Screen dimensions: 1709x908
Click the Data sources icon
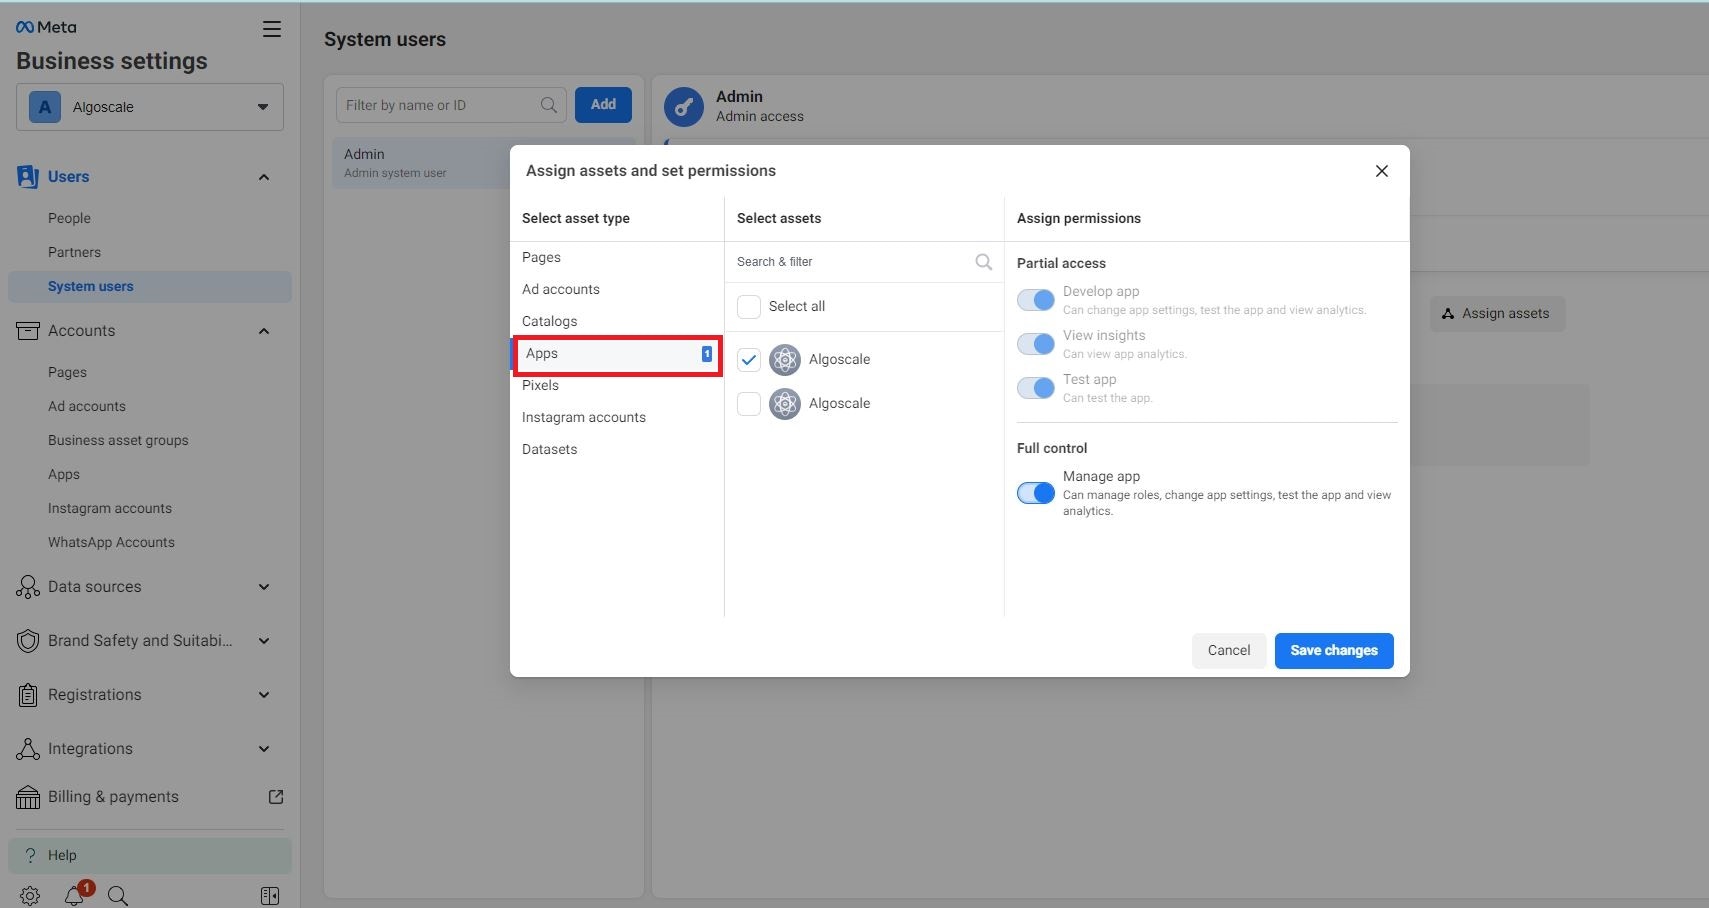point(28,587)
